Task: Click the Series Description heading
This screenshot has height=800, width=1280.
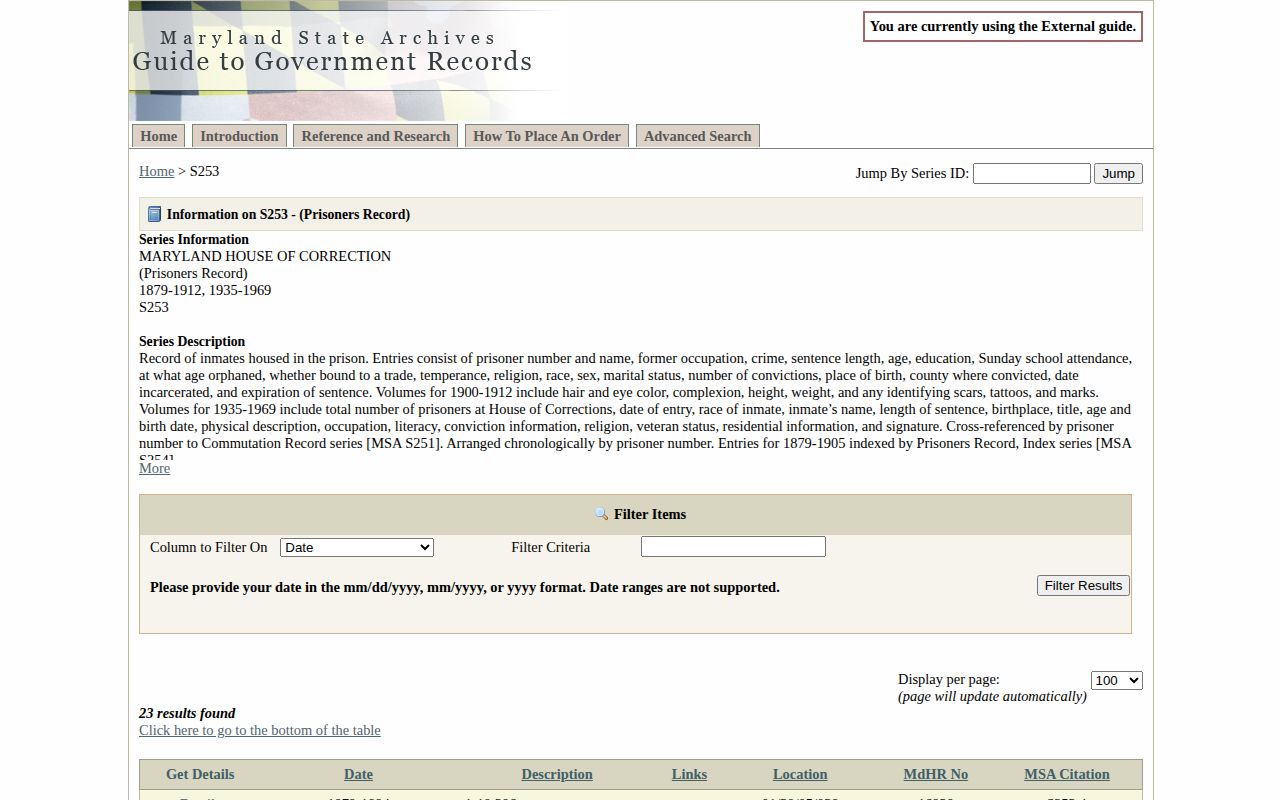Action: point(192,341)
